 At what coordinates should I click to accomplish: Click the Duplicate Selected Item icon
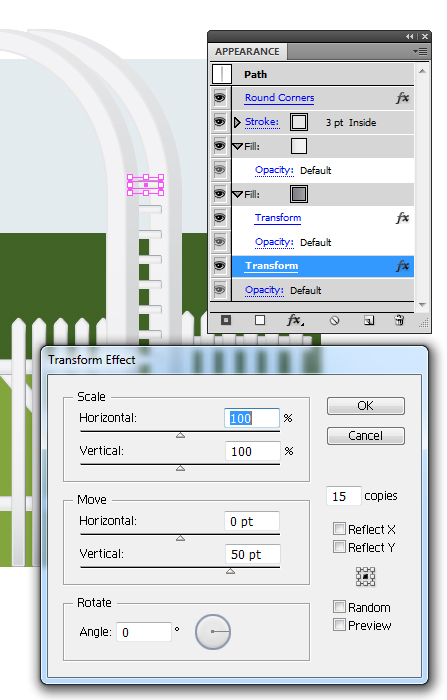point(369,320)
